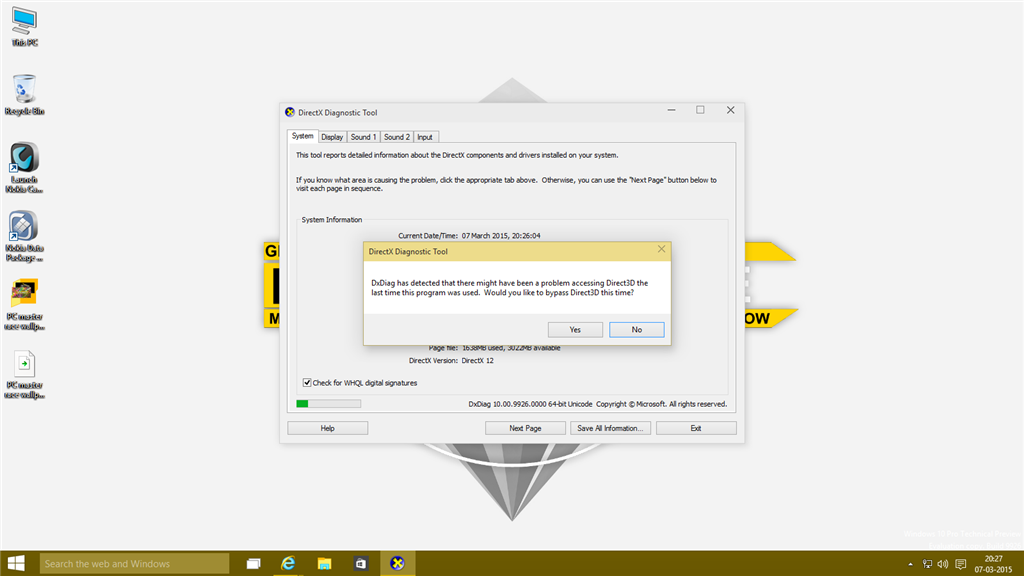
Task: Switch to the Sound 2 tab
Action: 396,137
